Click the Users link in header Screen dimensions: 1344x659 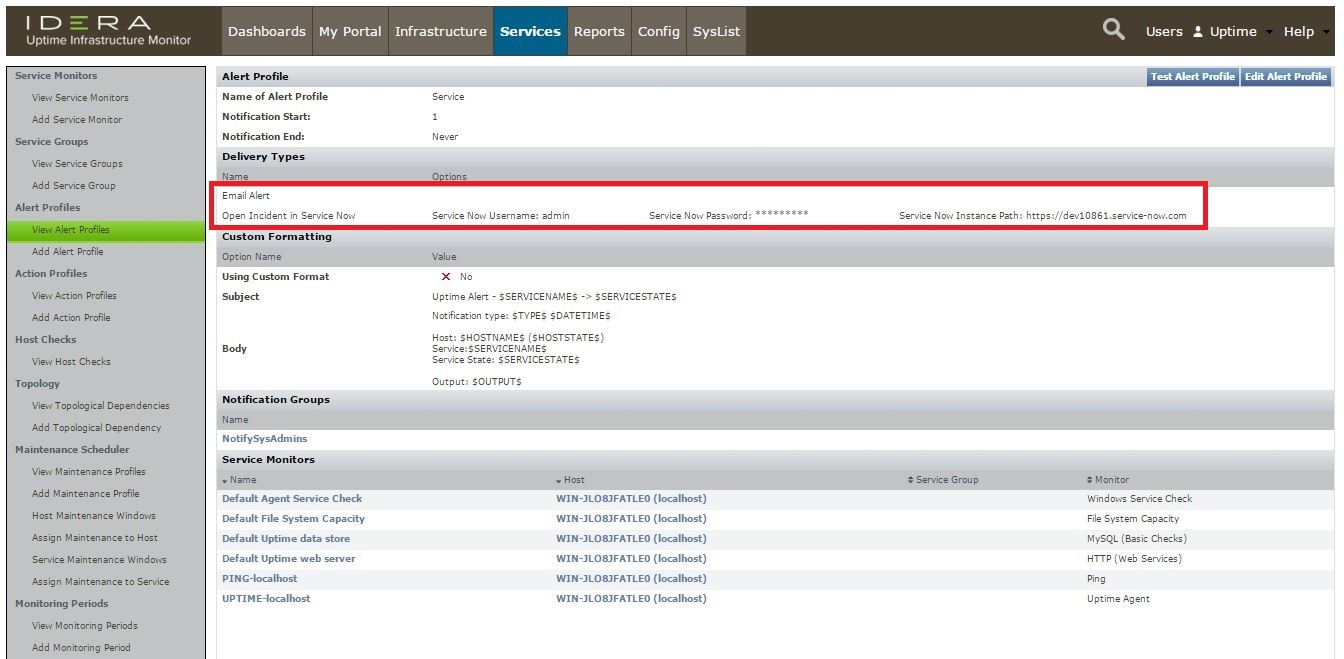pos(1164,31)
